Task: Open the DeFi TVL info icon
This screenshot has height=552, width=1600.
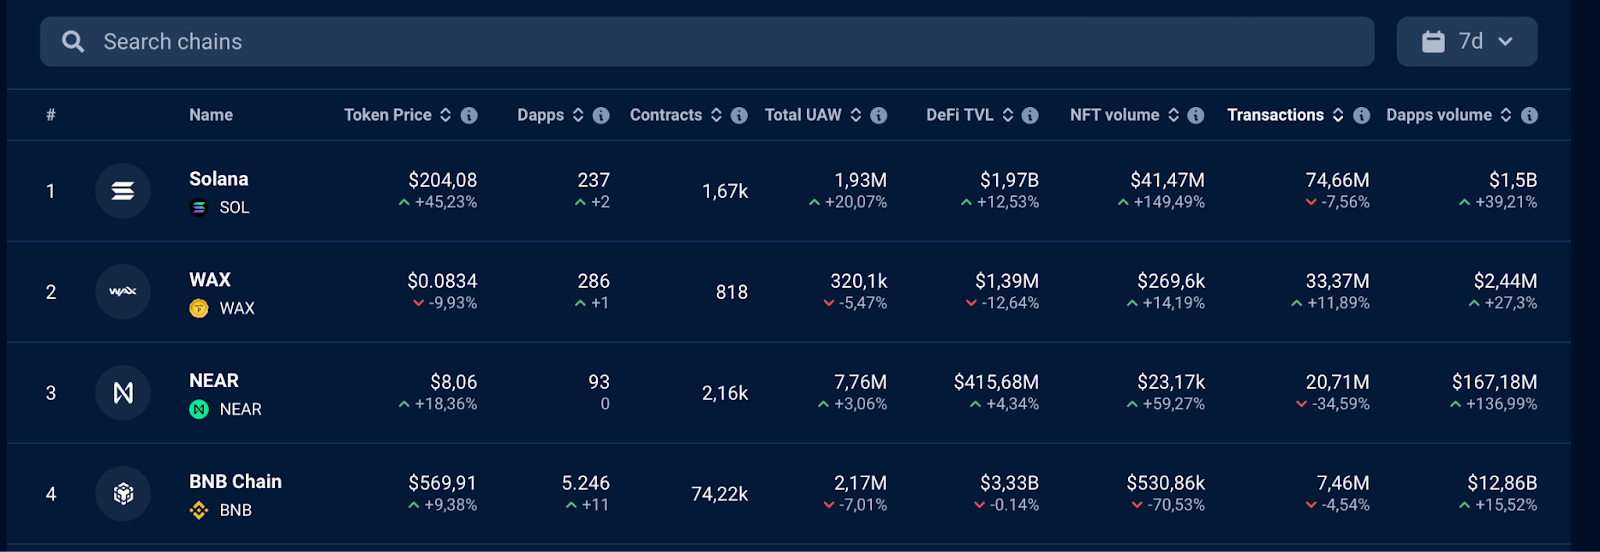Action: point(1030,115)
